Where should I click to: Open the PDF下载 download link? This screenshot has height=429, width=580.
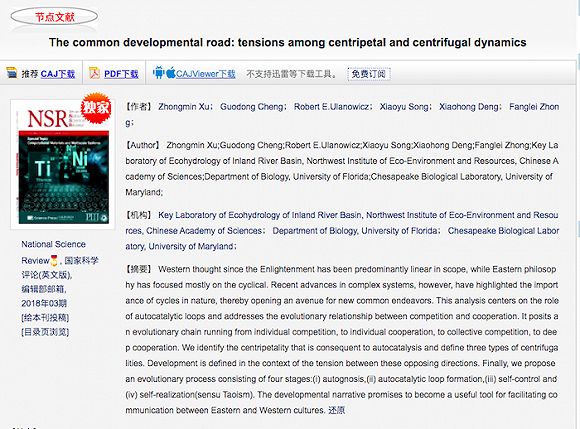tap(121, 74)
